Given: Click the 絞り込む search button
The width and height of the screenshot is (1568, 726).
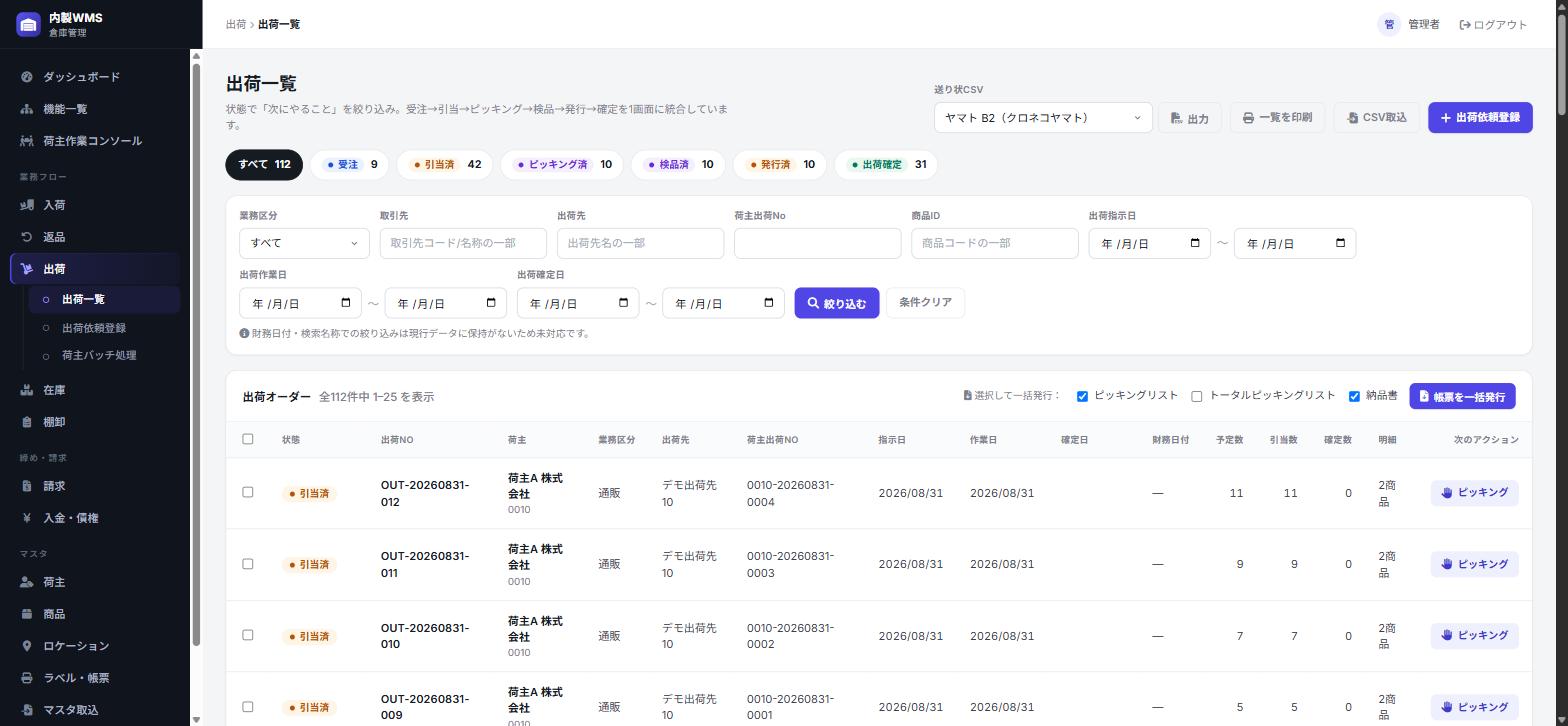Looking at the screenshot, I should coord(837,303).
